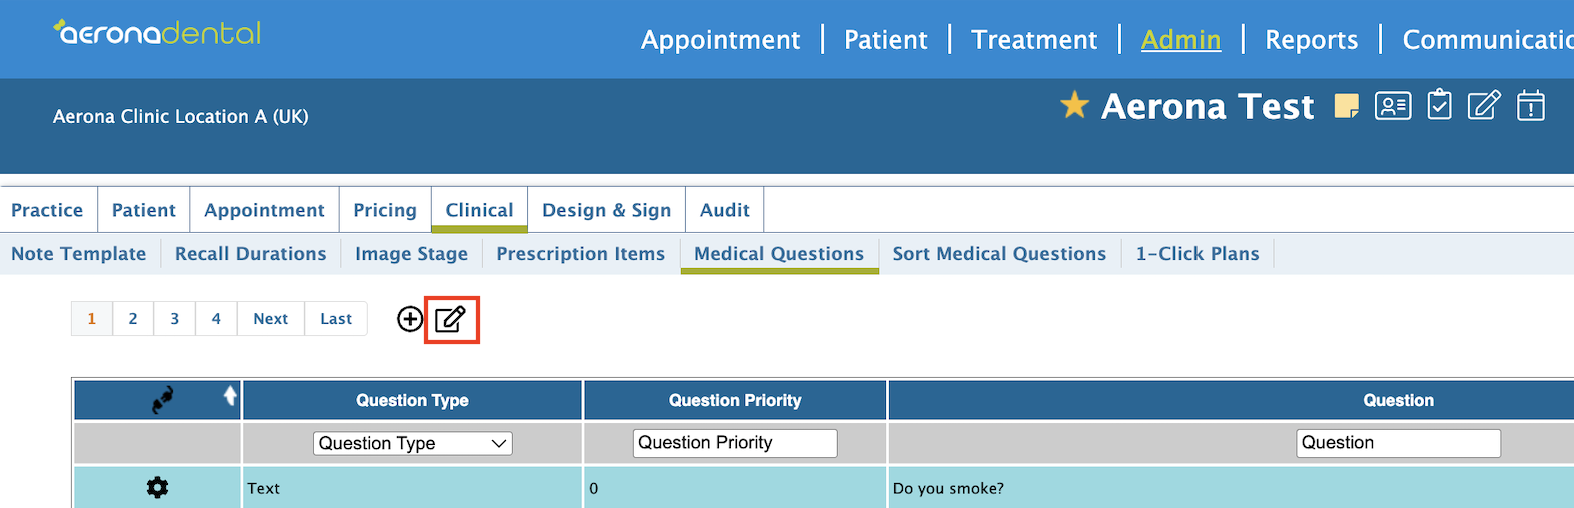Open Sort Medical Questions subtab
Screen dimensions: 1574x508
(x=999, y=254)
